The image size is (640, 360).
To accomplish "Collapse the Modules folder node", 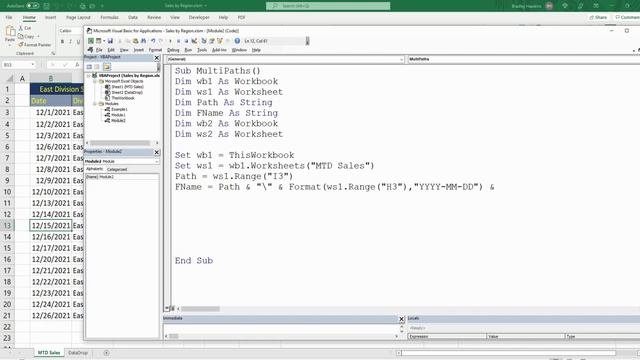I will [95, 104].
